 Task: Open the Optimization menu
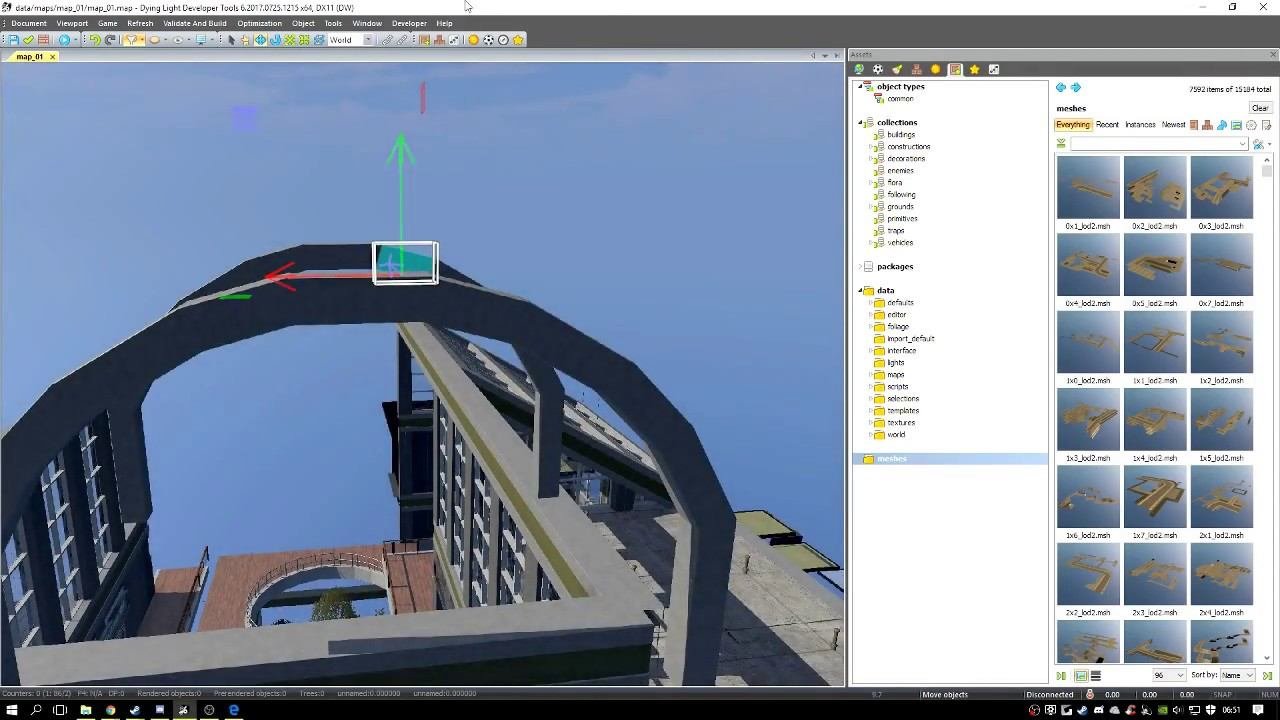pos(259,23)
